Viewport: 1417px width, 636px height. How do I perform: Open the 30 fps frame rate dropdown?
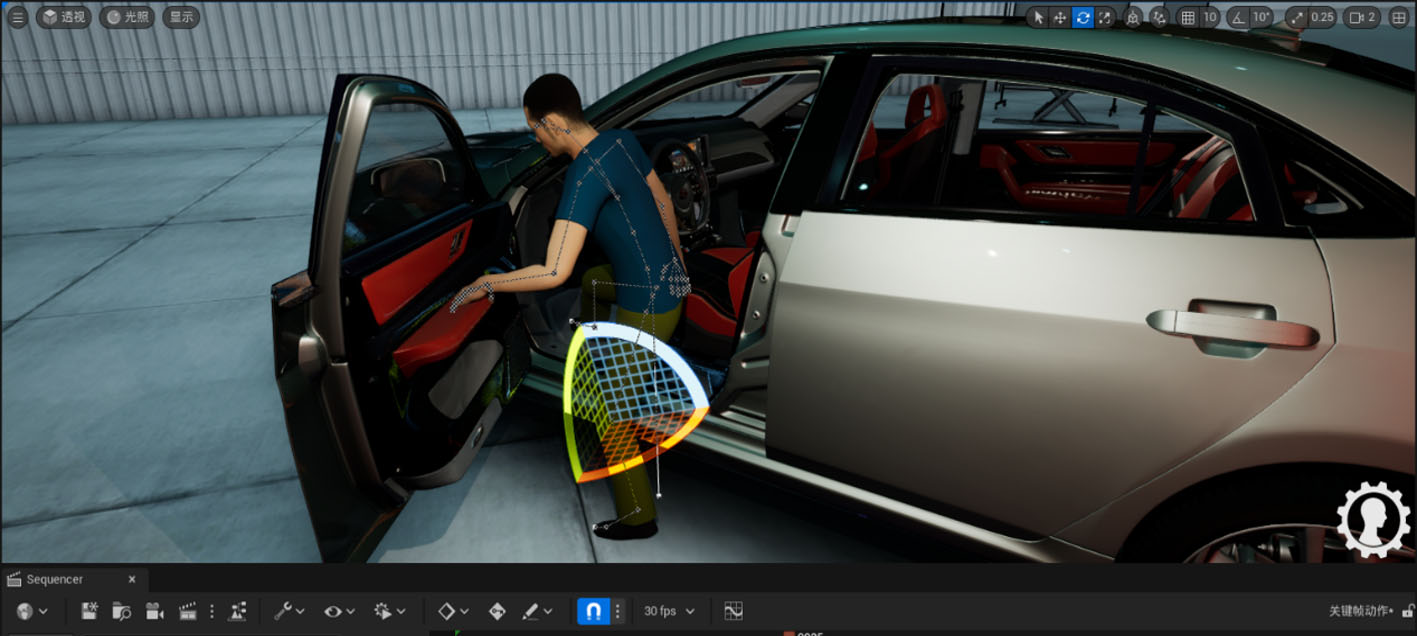(x=670, y=611)
